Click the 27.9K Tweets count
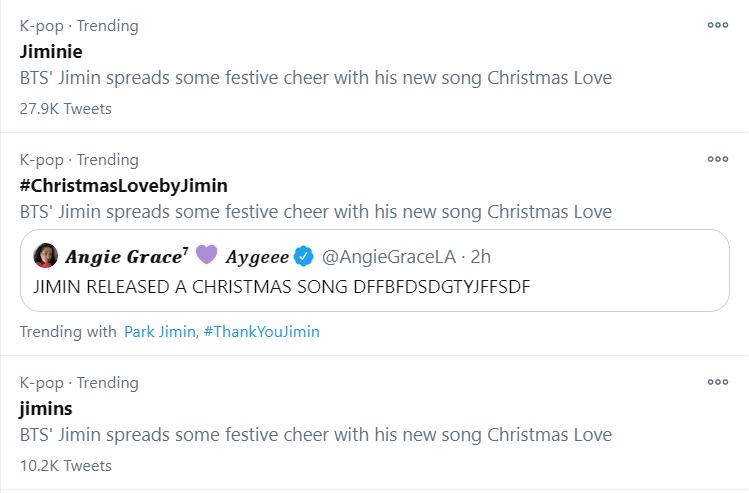This screenshot has height=493, width=749. coord(65,108)
